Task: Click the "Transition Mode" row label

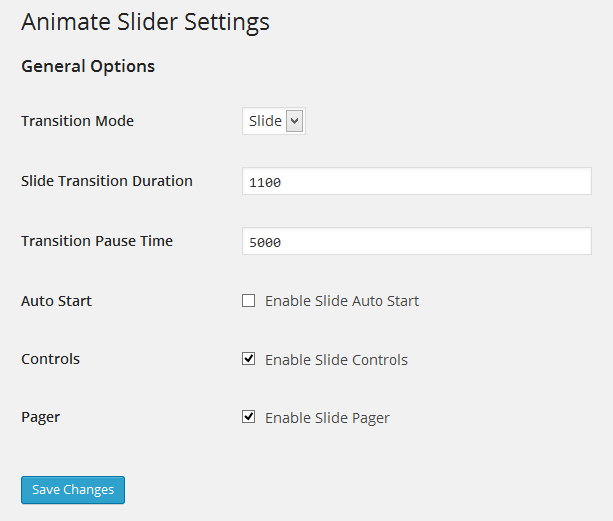Action: click(x=77, y=121)
